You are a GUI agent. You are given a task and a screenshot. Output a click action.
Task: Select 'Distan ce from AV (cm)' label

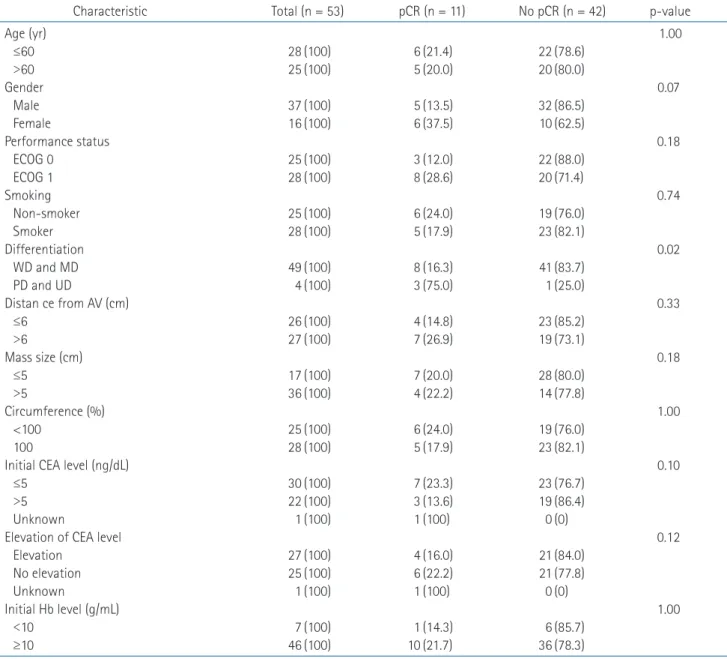click(x=67, y=303)
